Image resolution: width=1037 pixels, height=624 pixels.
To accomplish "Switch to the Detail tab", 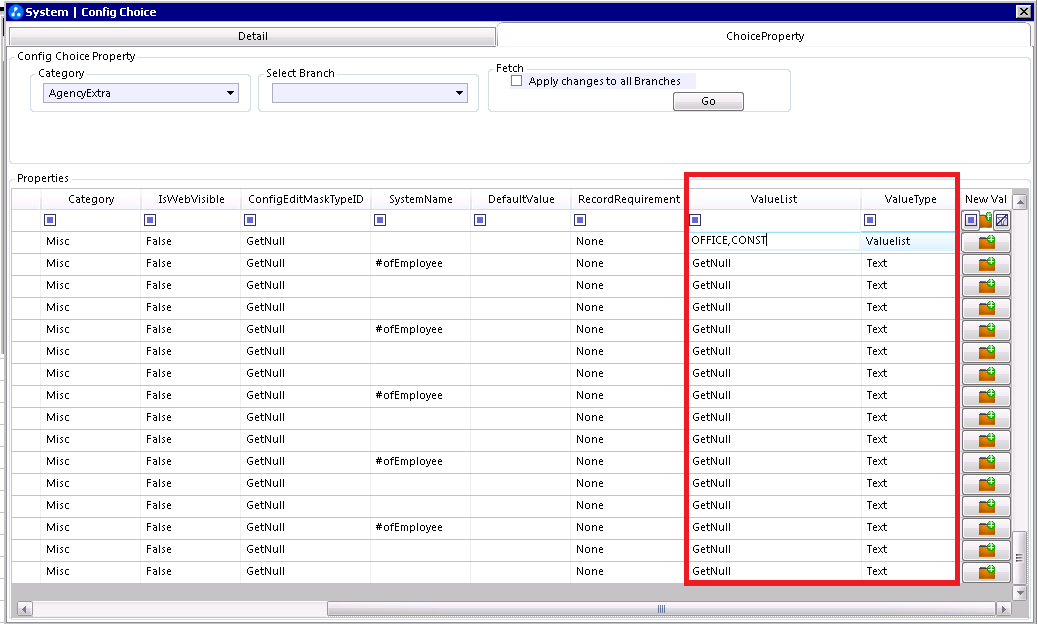I will click(x=253, y=36).
